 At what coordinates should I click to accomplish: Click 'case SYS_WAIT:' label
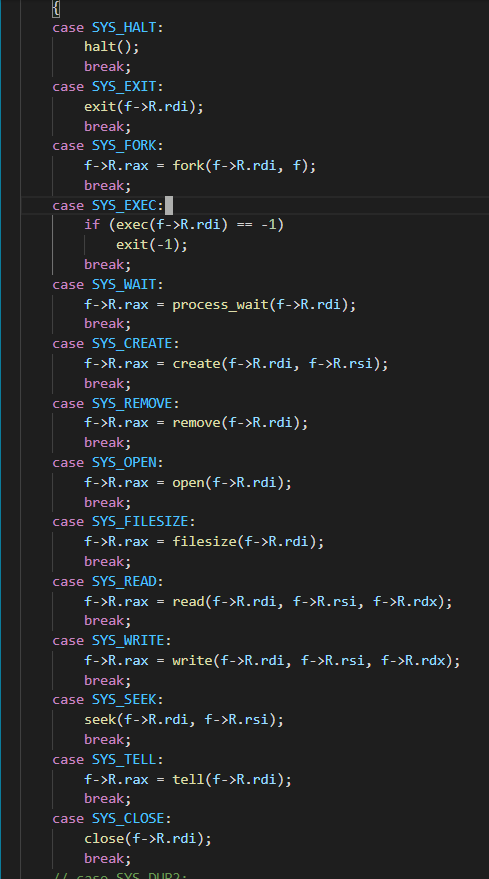coord(108,285)
